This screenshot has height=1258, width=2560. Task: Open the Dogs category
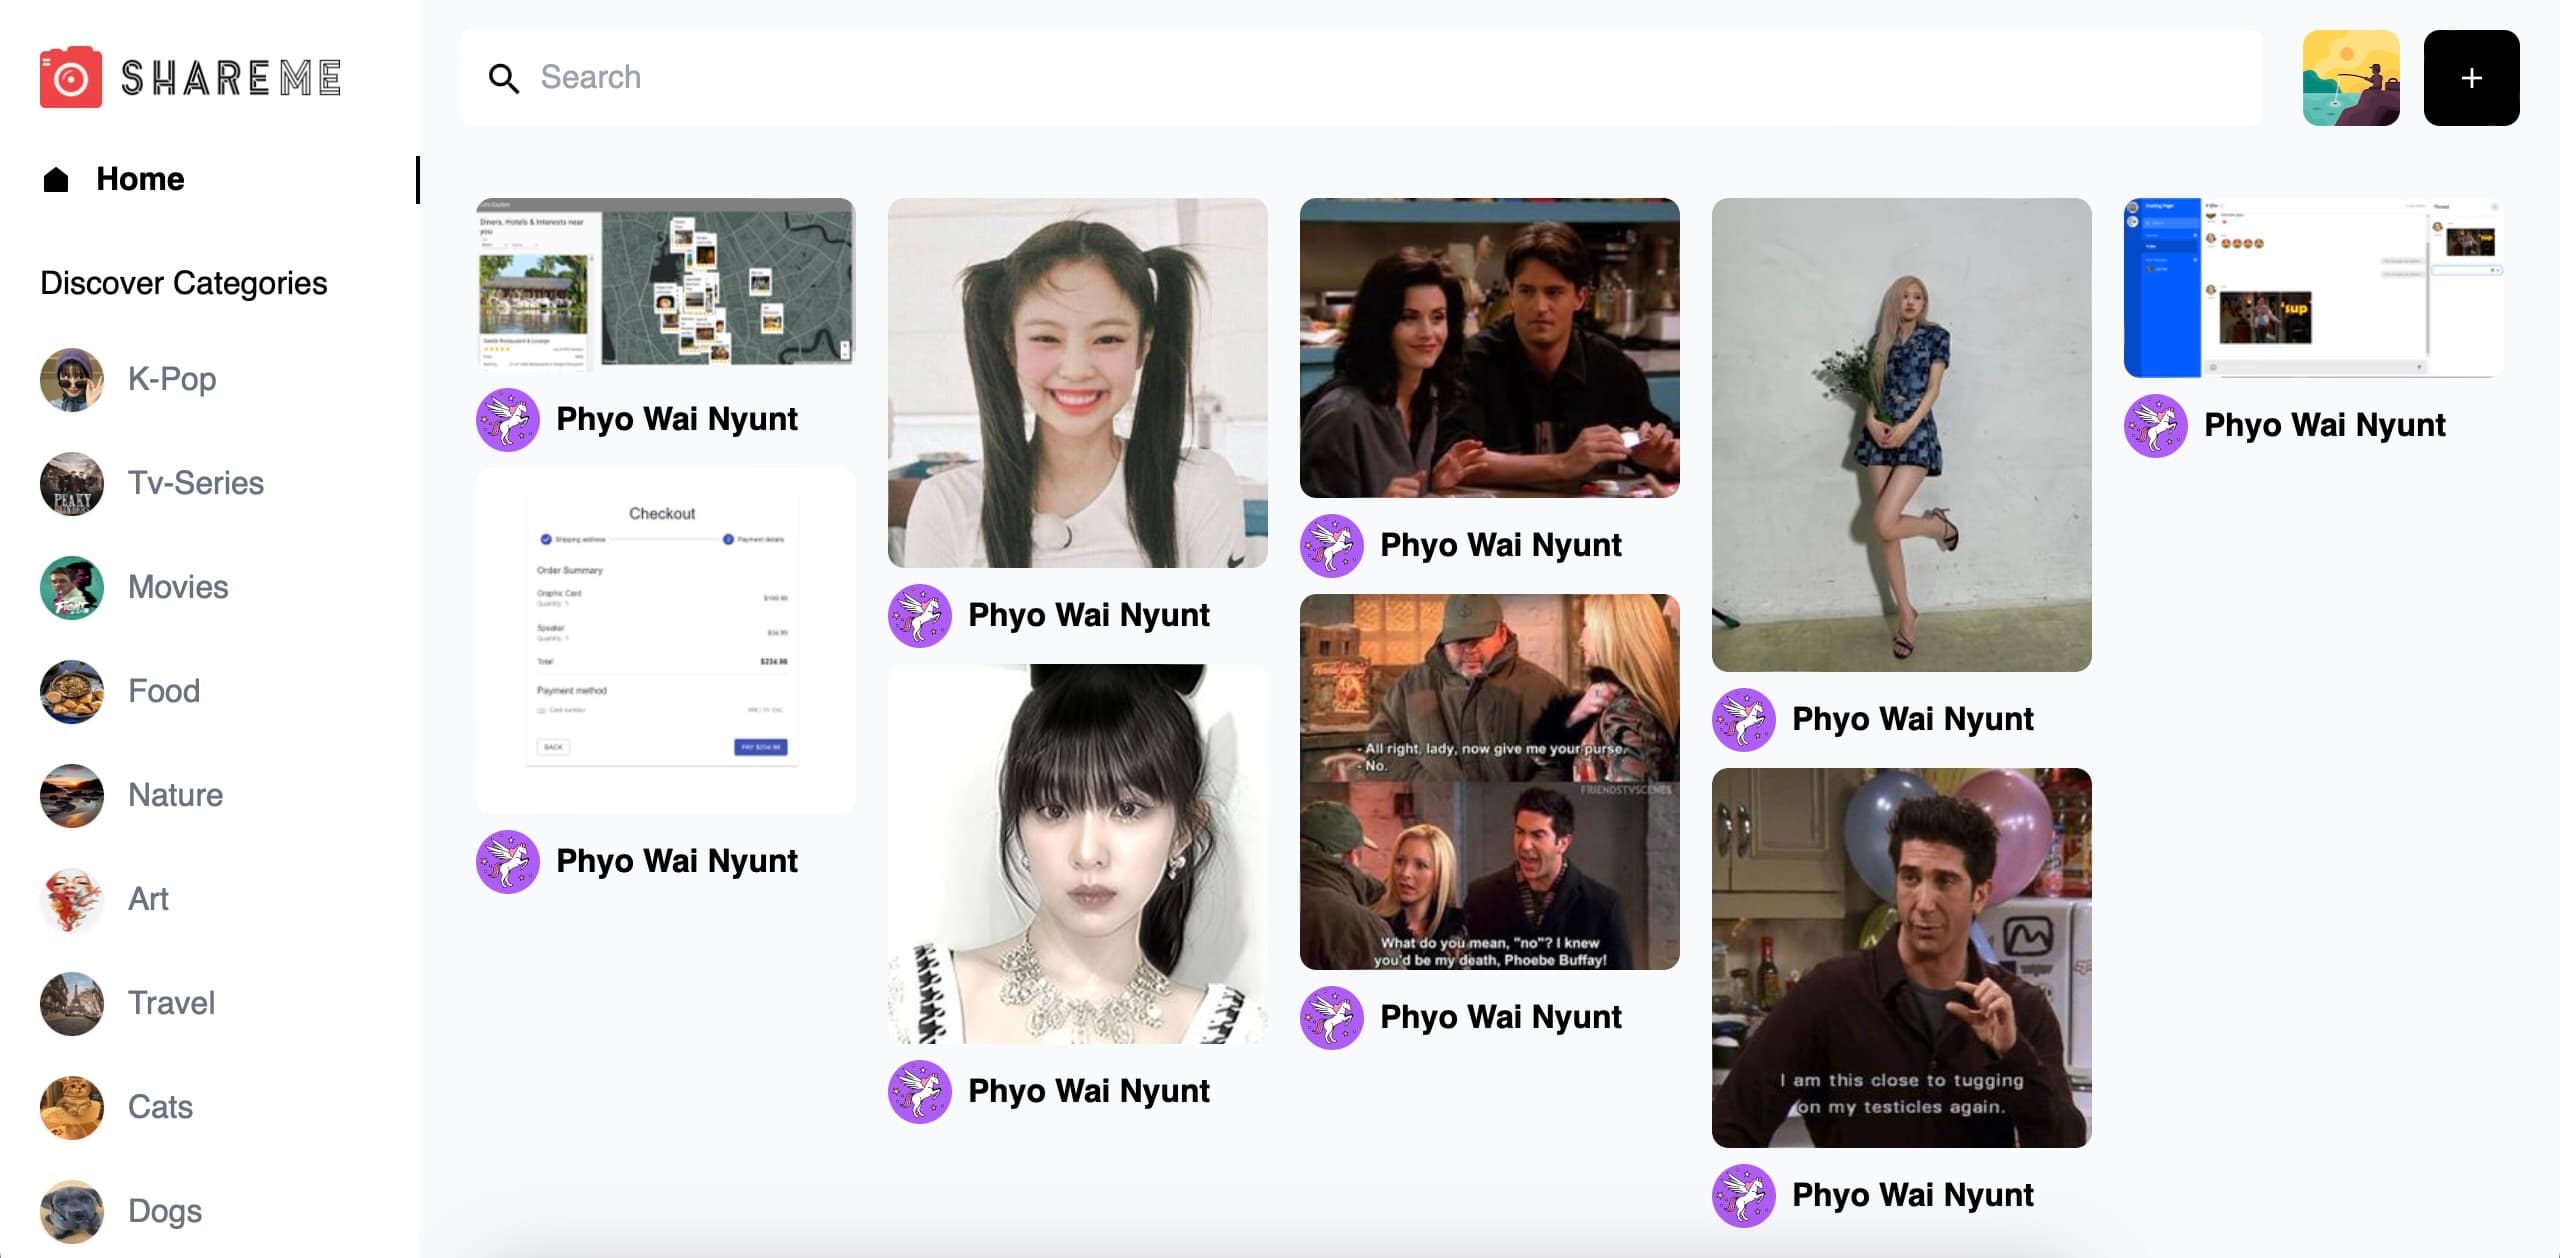[x=164, y=1211]
